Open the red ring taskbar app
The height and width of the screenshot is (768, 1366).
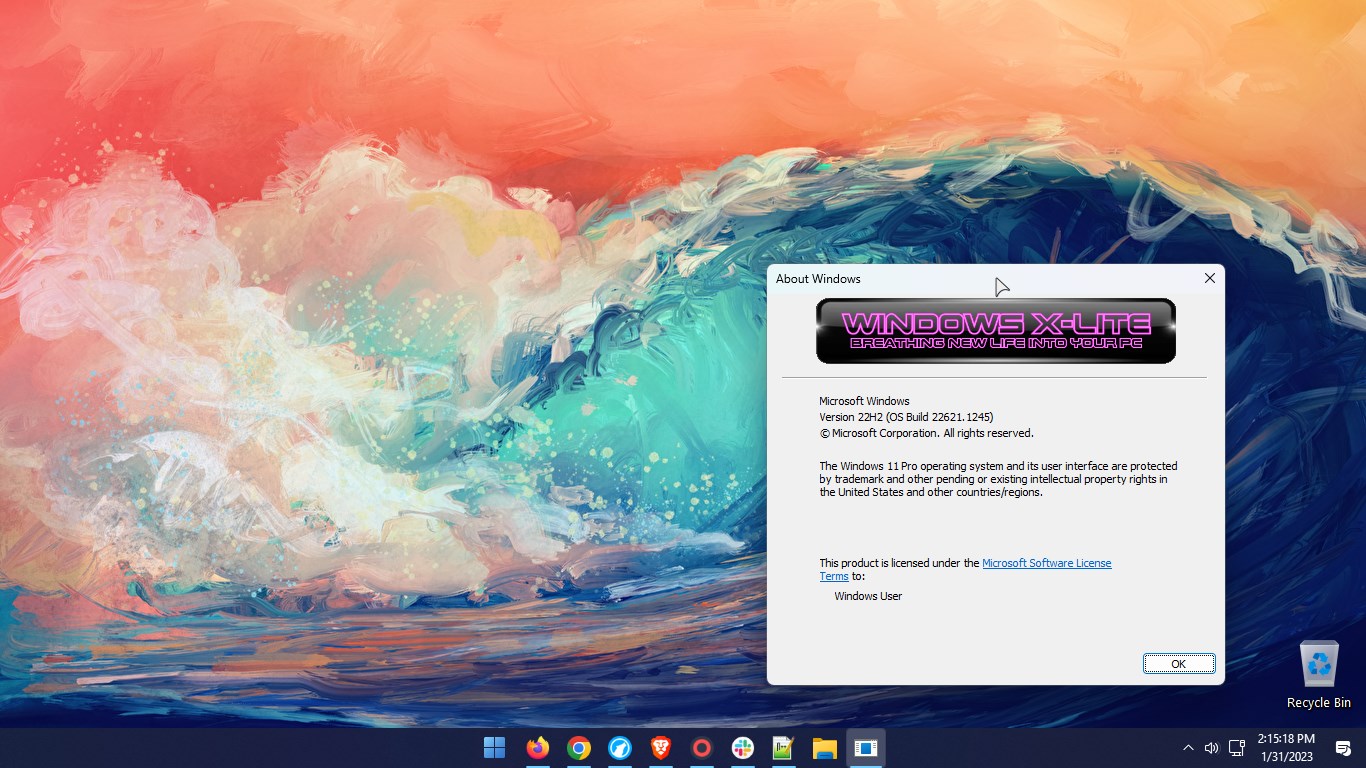(x=702, y=748)
